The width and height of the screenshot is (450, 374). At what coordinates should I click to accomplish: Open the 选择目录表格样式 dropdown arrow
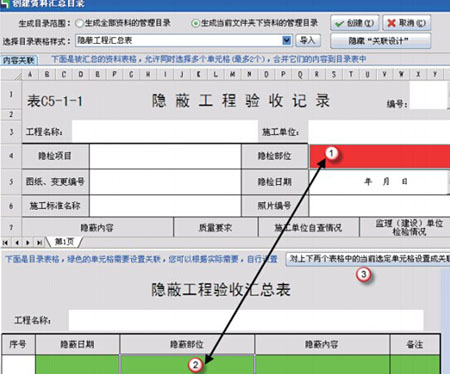coord(287,41)
